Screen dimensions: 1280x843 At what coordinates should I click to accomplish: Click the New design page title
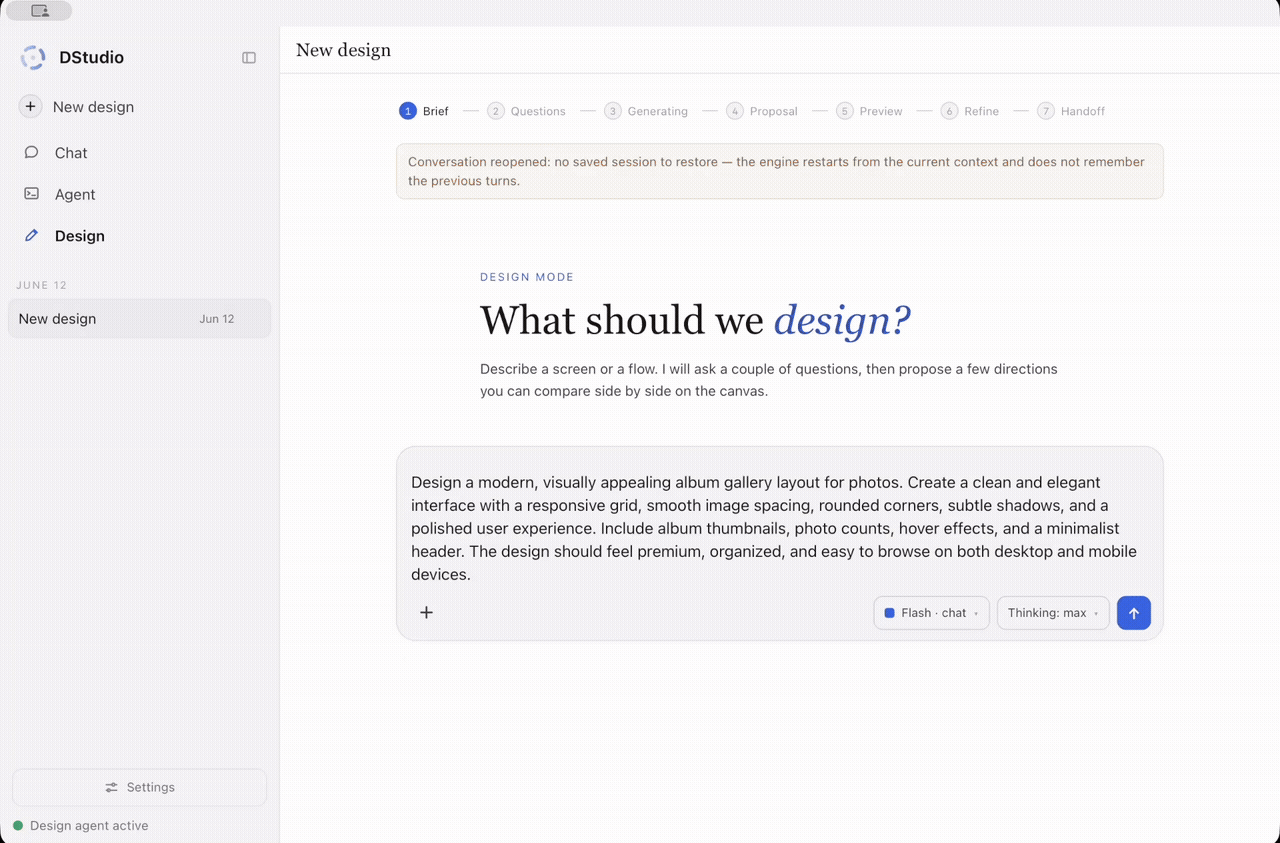tap(343, 50)
